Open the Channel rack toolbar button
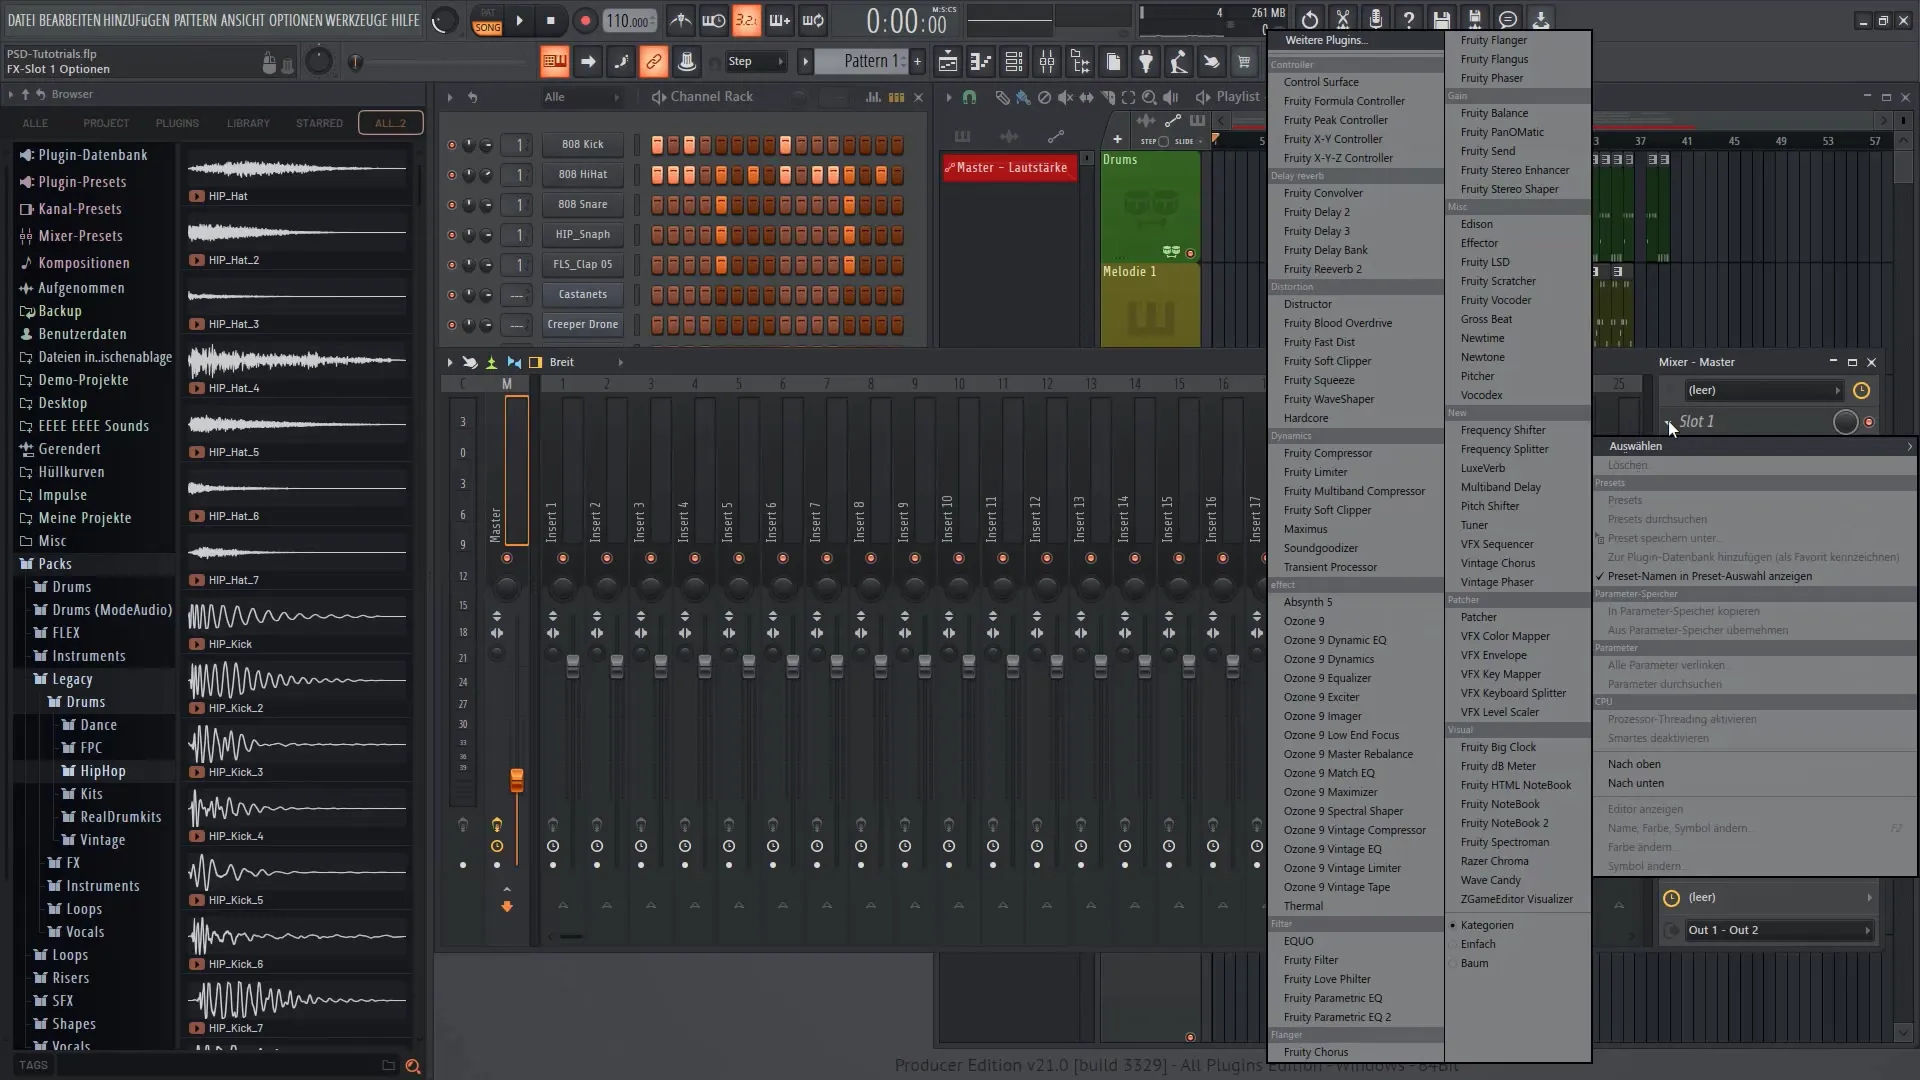This screenshot has height=1080, width=1920. click(x=1014, y=62)
